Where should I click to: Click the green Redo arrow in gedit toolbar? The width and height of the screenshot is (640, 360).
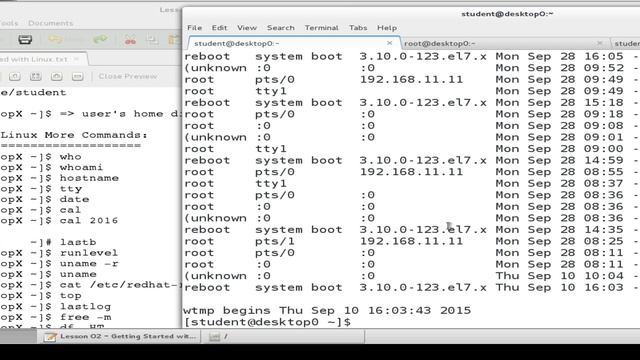pyautogui.click(x=100, y=39)
